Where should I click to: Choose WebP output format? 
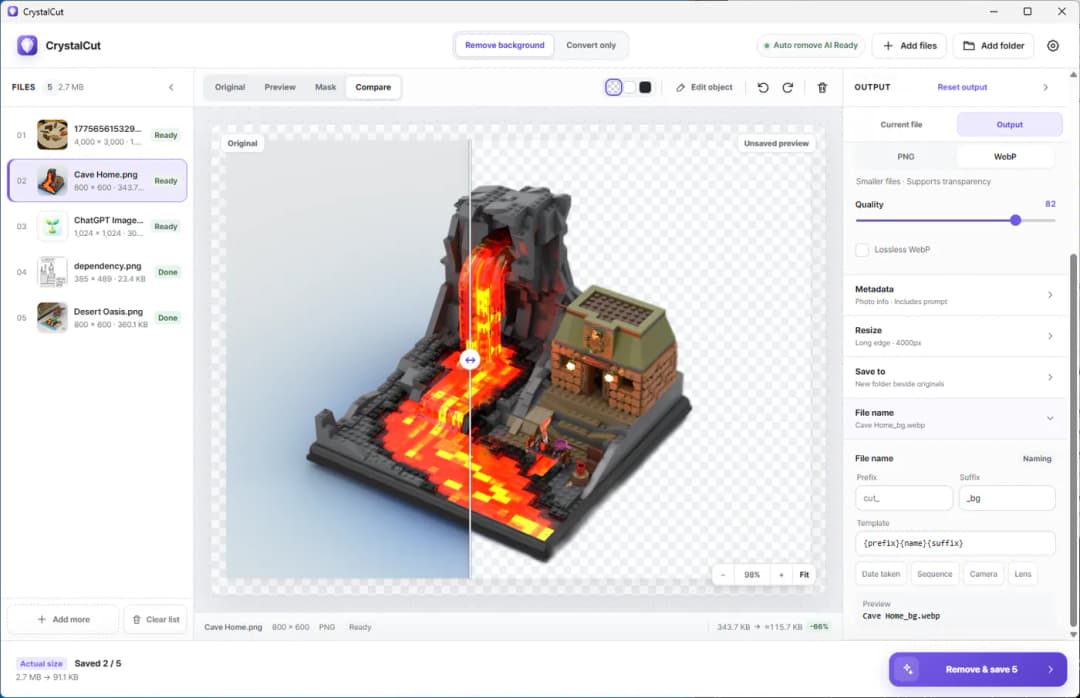tap(1004, 156)
